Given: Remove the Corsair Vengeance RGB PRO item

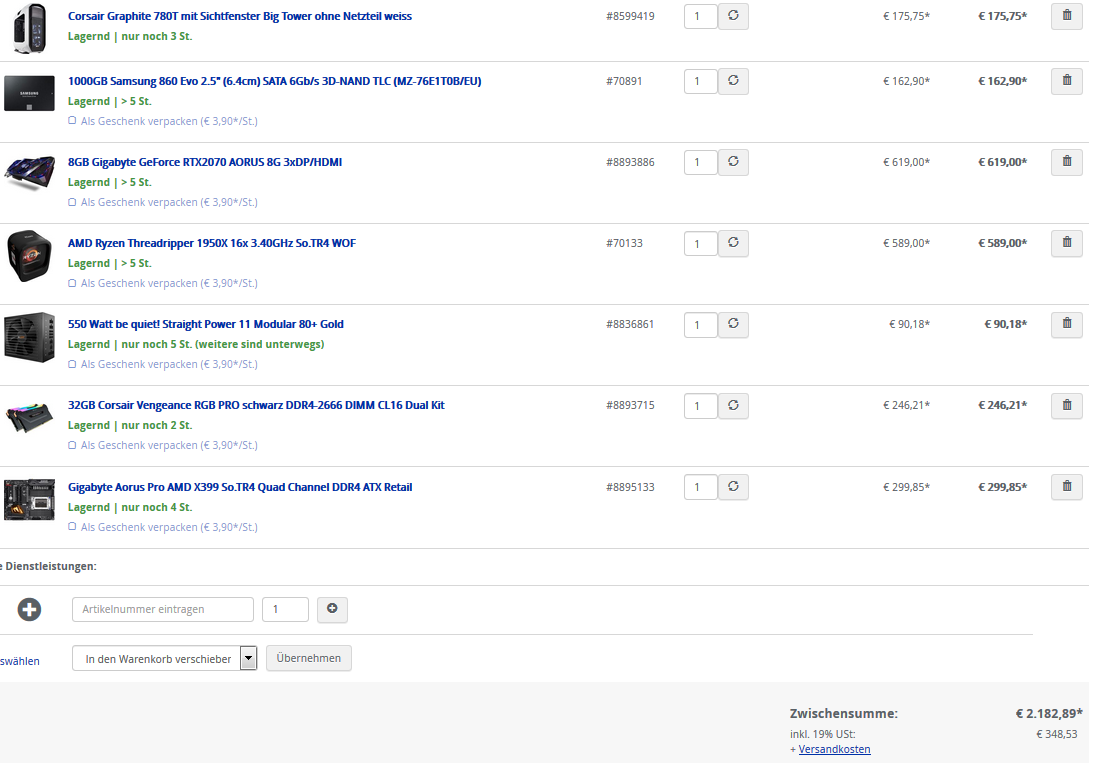Looking at the screenshot, I should (1067, 405).
